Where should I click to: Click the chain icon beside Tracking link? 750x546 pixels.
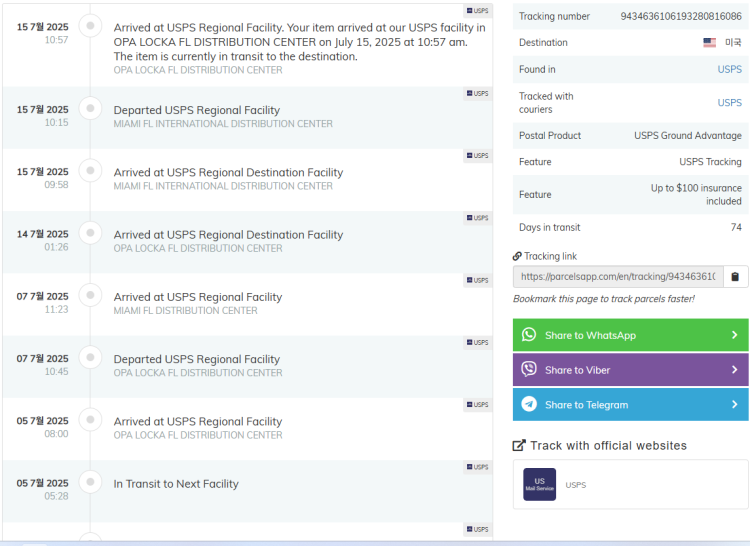coord(517,256)
